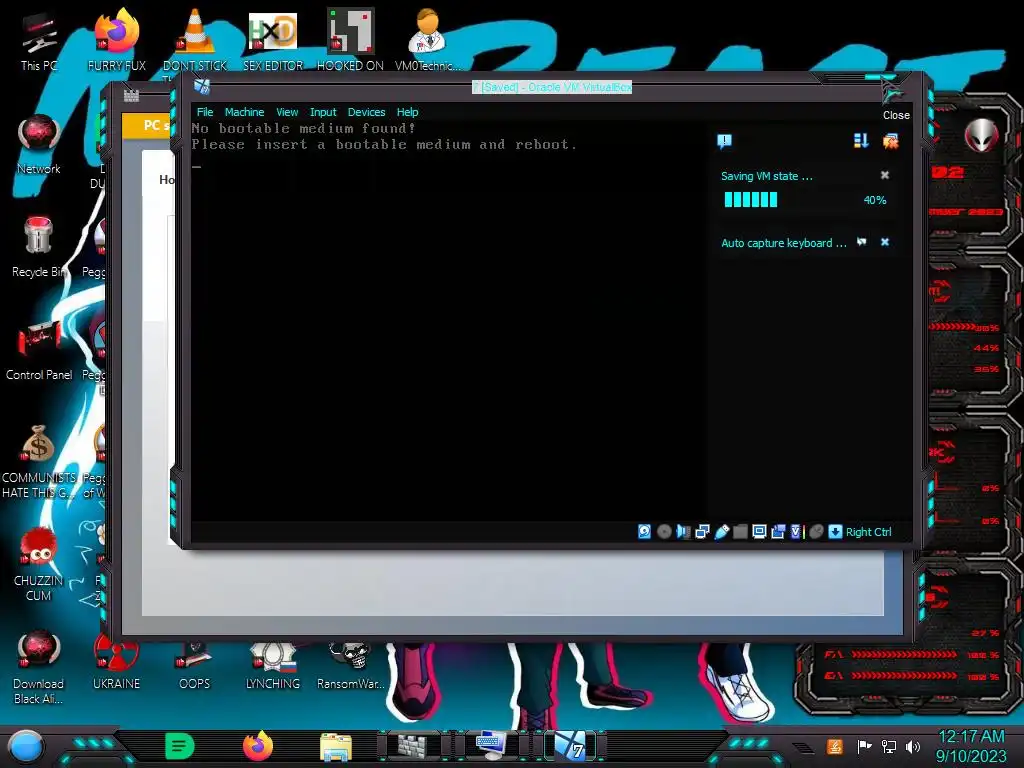Viewport: 1024px width, 768px height.
Task: Click the USB device status icon
Action: click(x=721, y=532)
